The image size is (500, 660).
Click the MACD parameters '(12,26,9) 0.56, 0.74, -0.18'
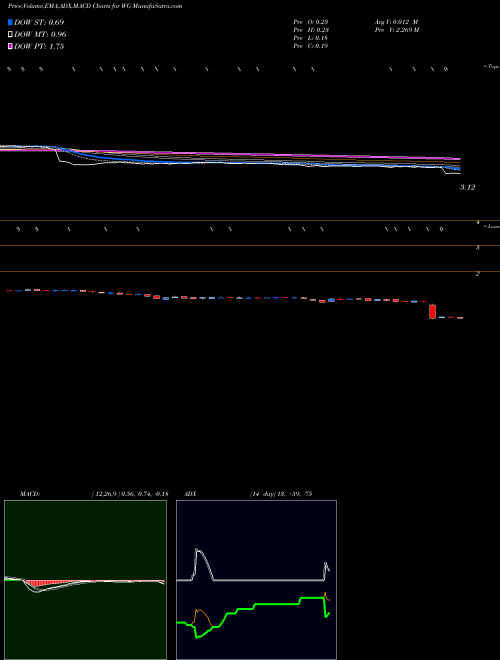pyautogui.click(x=130, y=494)
